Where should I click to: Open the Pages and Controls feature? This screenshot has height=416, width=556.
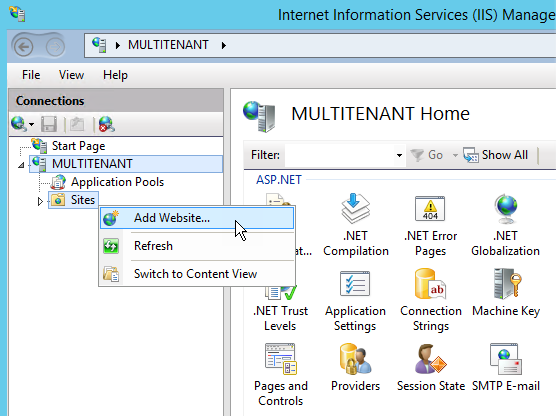(x=280, y=375)
